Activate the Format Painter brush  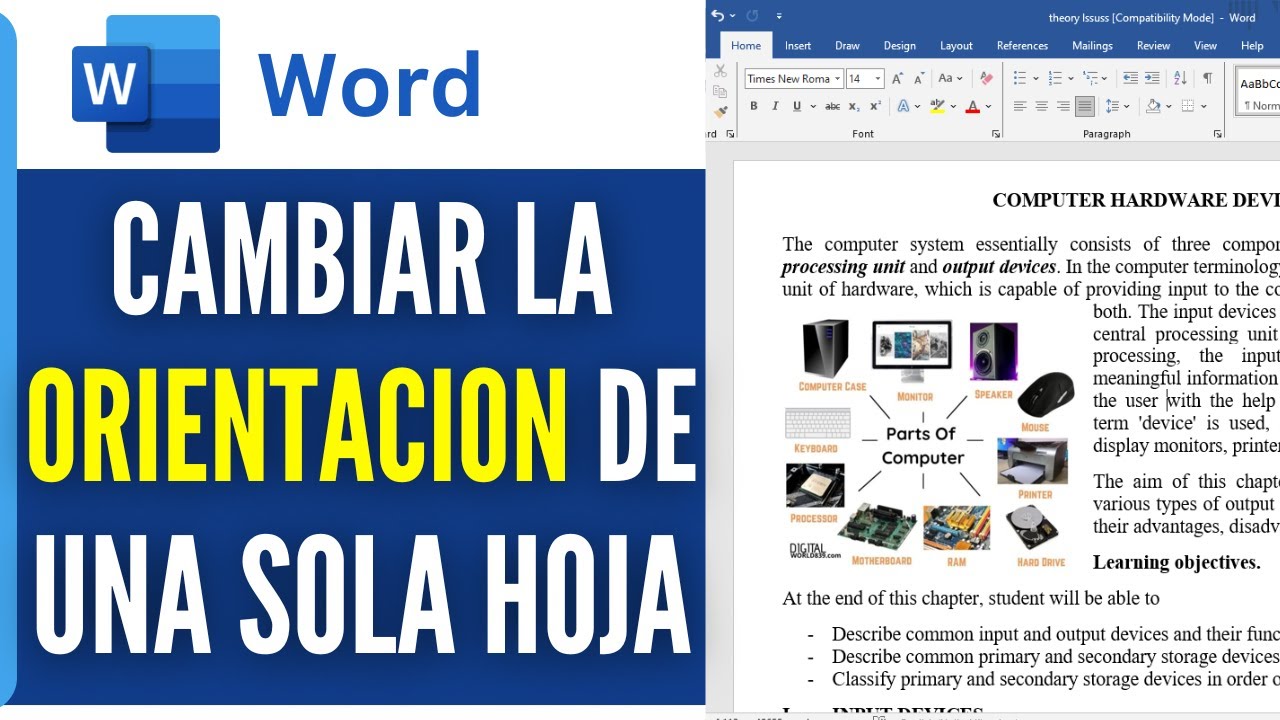pos(720,113)
